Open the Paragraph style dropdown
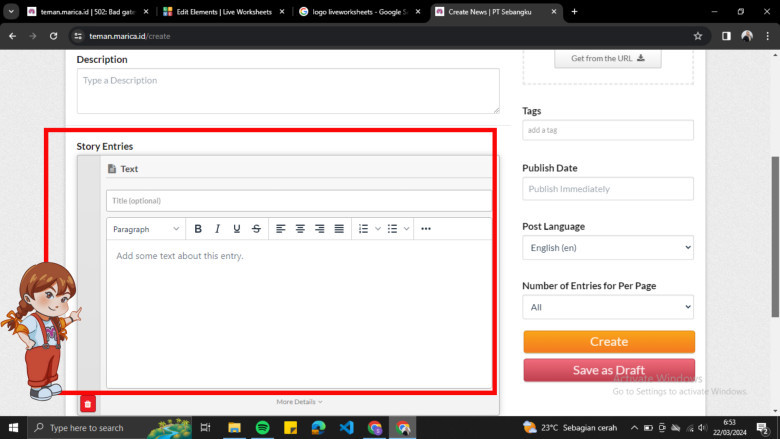The height and width of the screenshot is (439, 780). [x=146, y=229]
